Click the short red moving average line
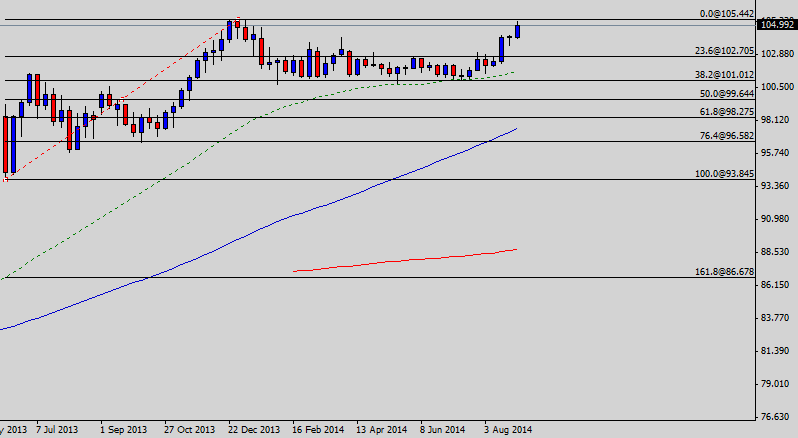This screenshot has width=798, height=438. coord(400,262)
